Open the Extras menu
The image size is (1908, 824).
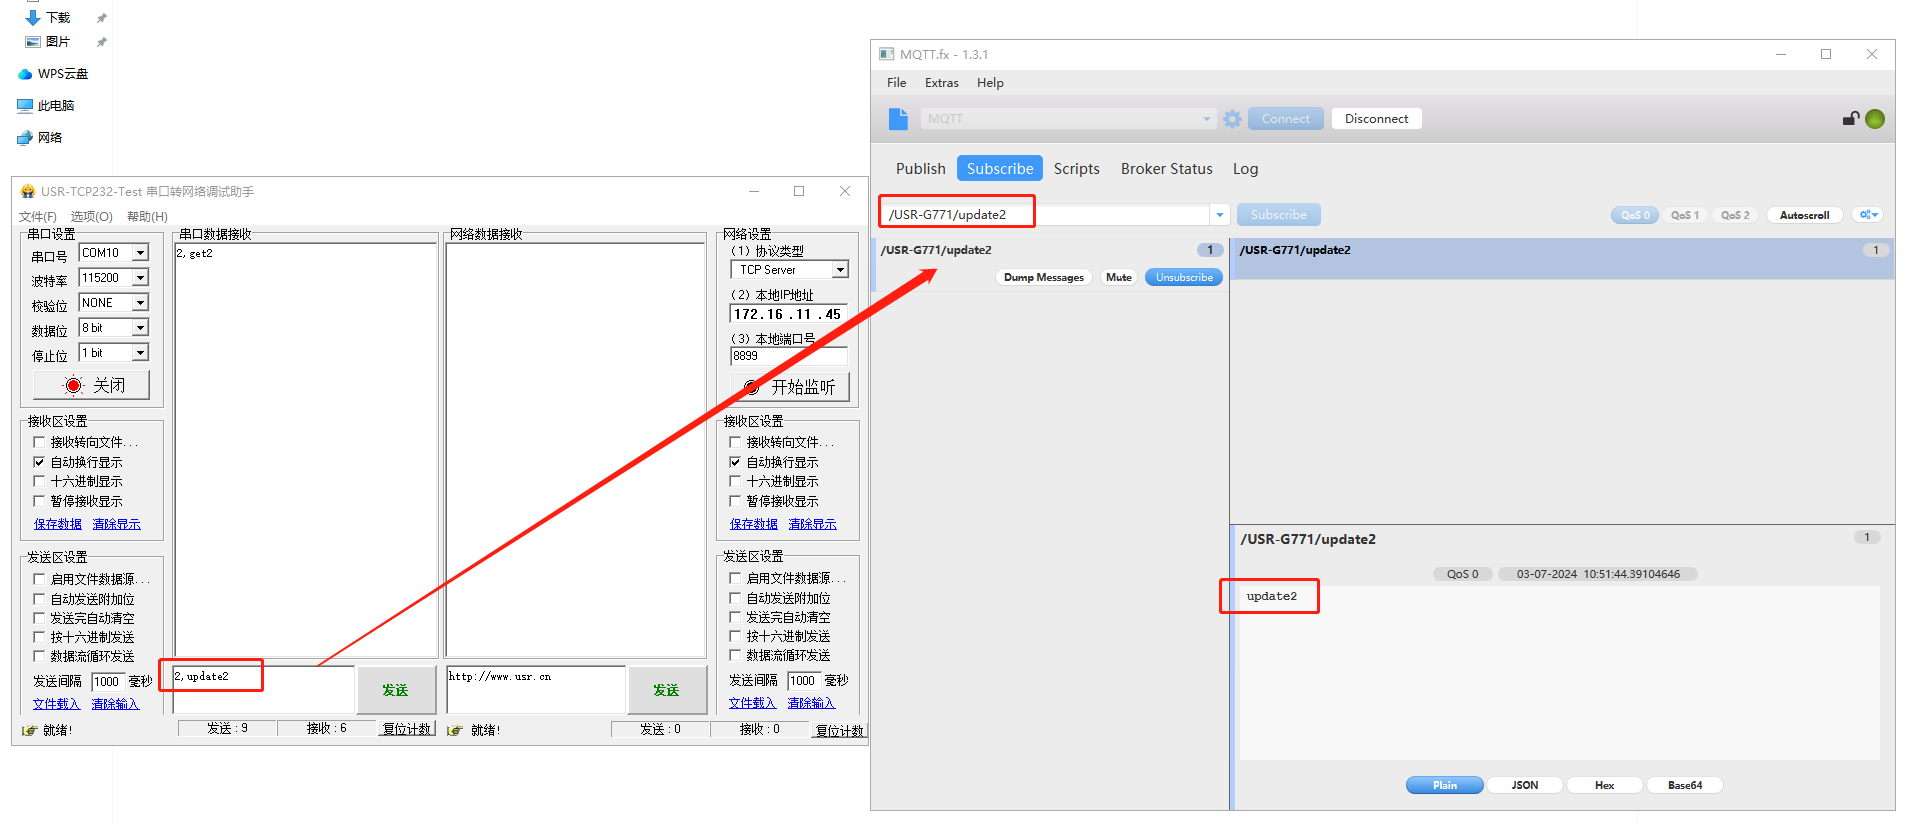941,83
